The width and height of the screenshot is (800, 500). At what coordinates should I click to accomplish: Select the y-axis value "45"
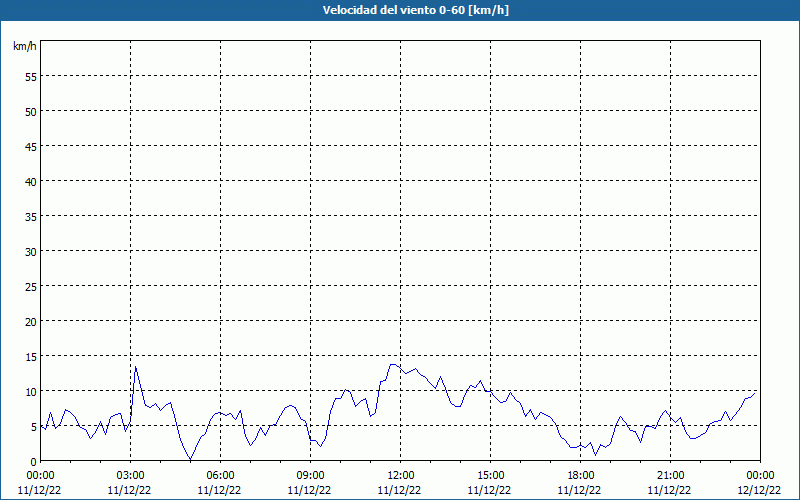coord(31,146)
